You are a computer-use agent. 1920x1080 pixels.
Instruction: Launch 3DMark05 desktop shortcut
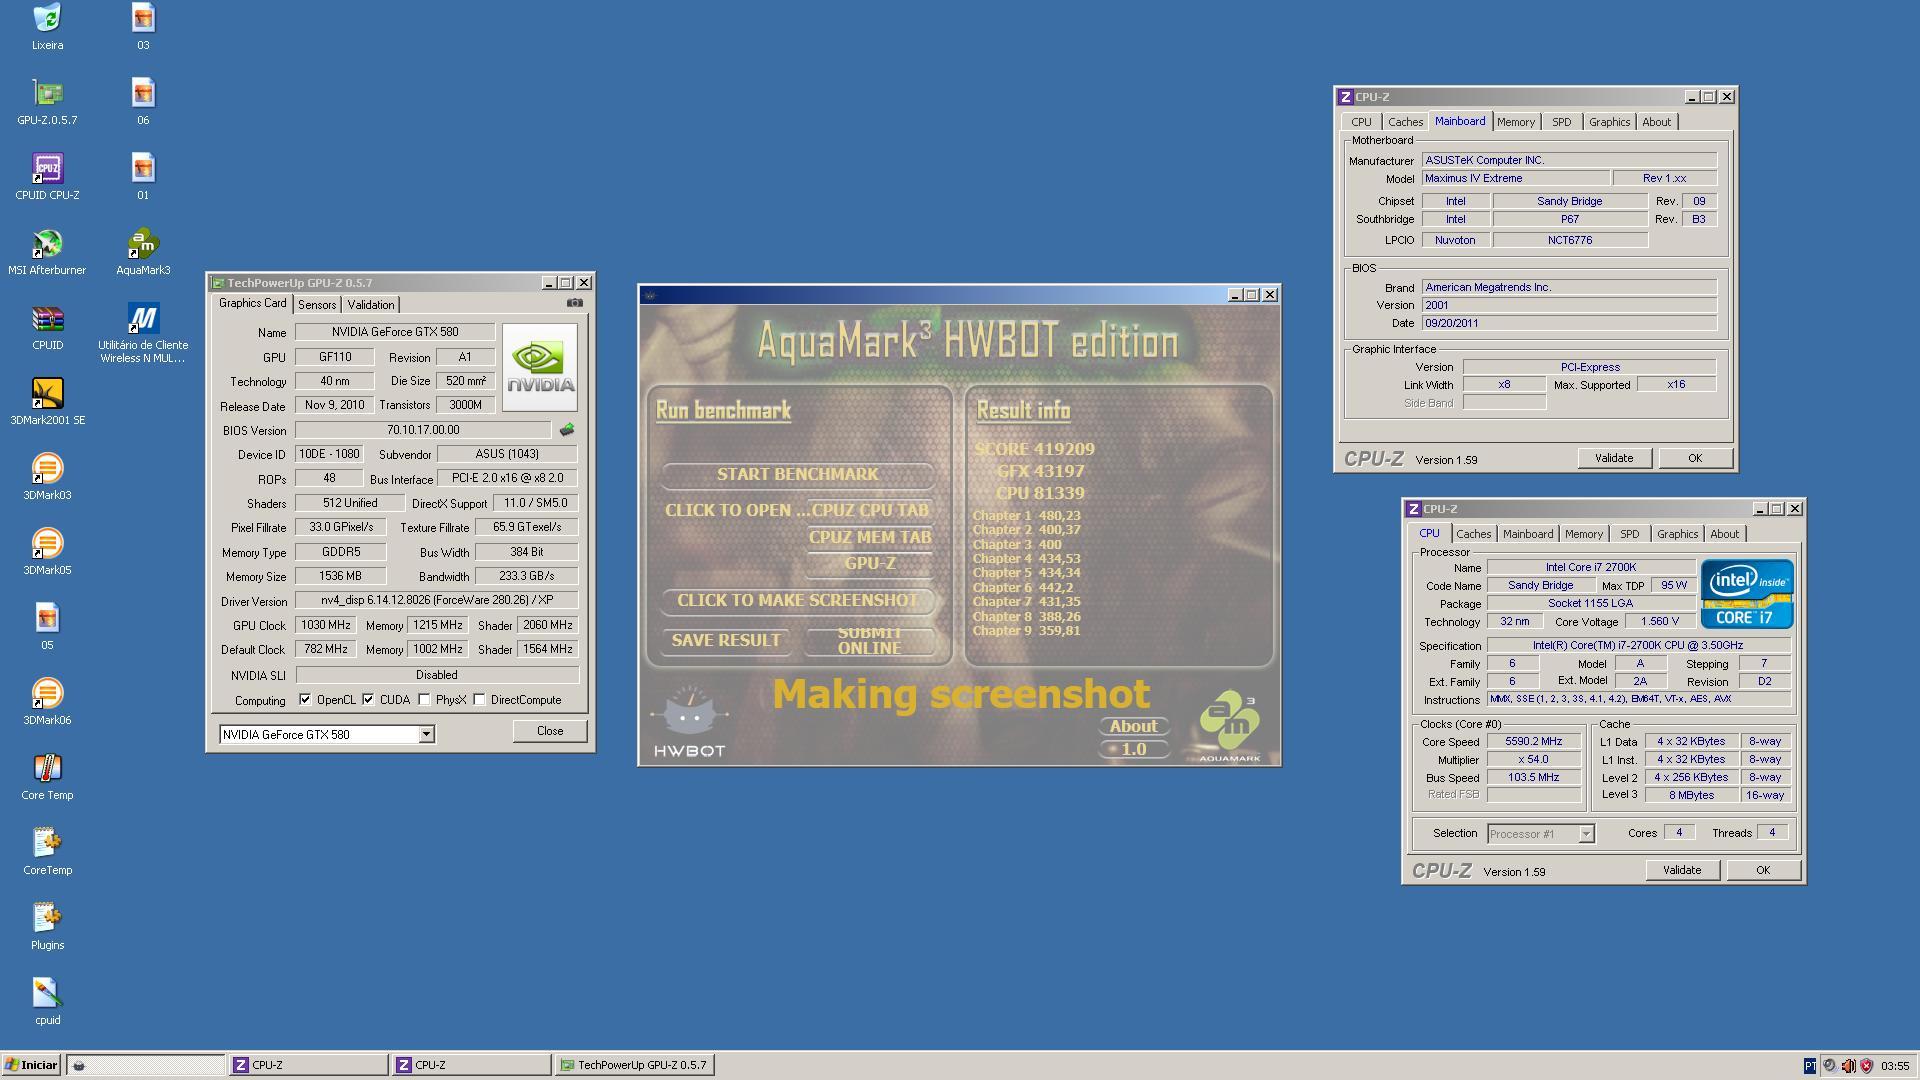point(47,552)
